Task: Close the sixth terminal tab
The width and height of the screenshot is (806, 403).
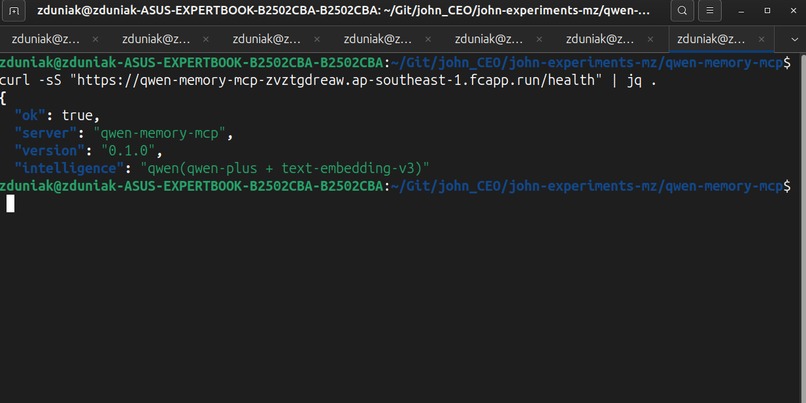Action: coord(650,40)
